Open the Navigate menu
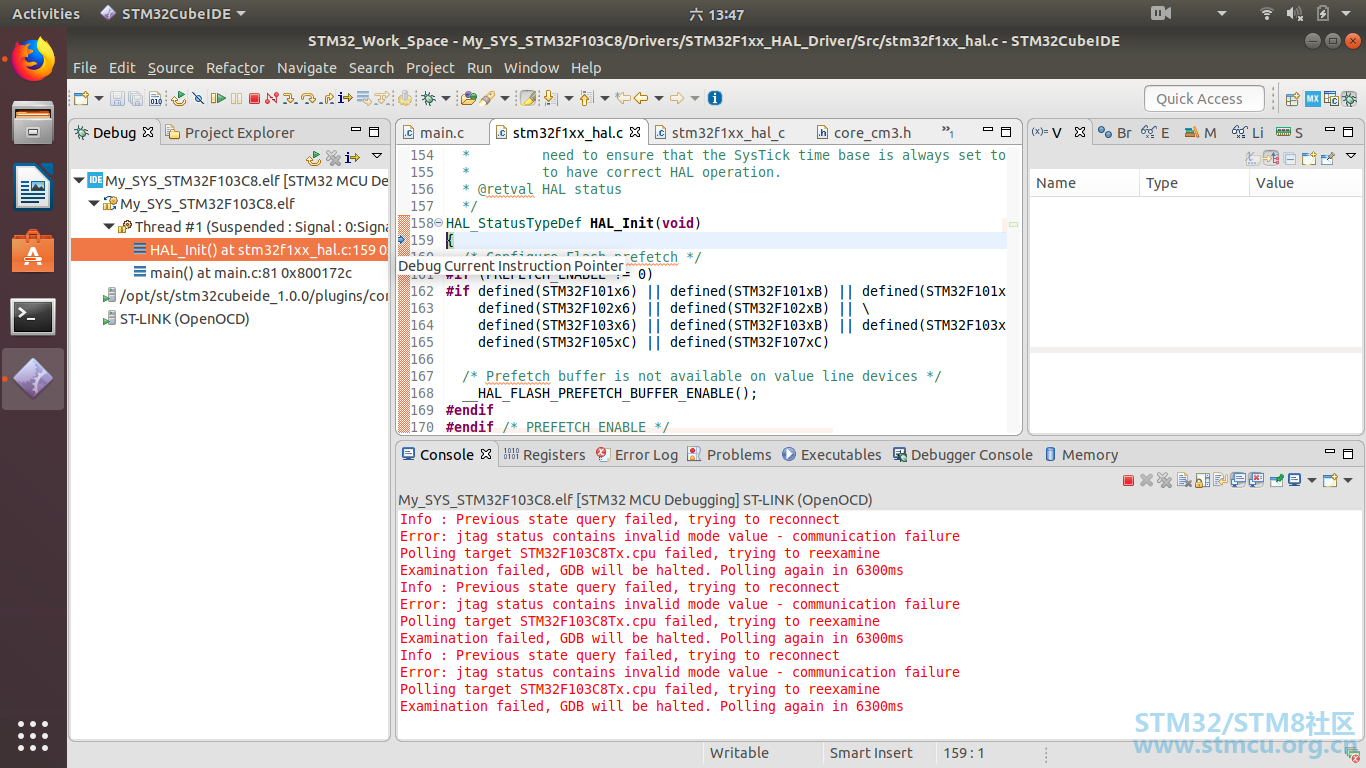Image resolution: width=1366 pixels, height=768 pixels. pos(307,68)
